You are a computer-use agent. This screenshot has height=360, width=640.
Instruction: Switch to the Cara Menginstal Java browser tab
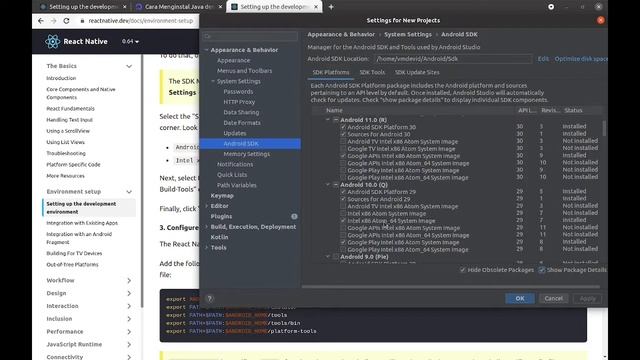(x=178, y=7)
